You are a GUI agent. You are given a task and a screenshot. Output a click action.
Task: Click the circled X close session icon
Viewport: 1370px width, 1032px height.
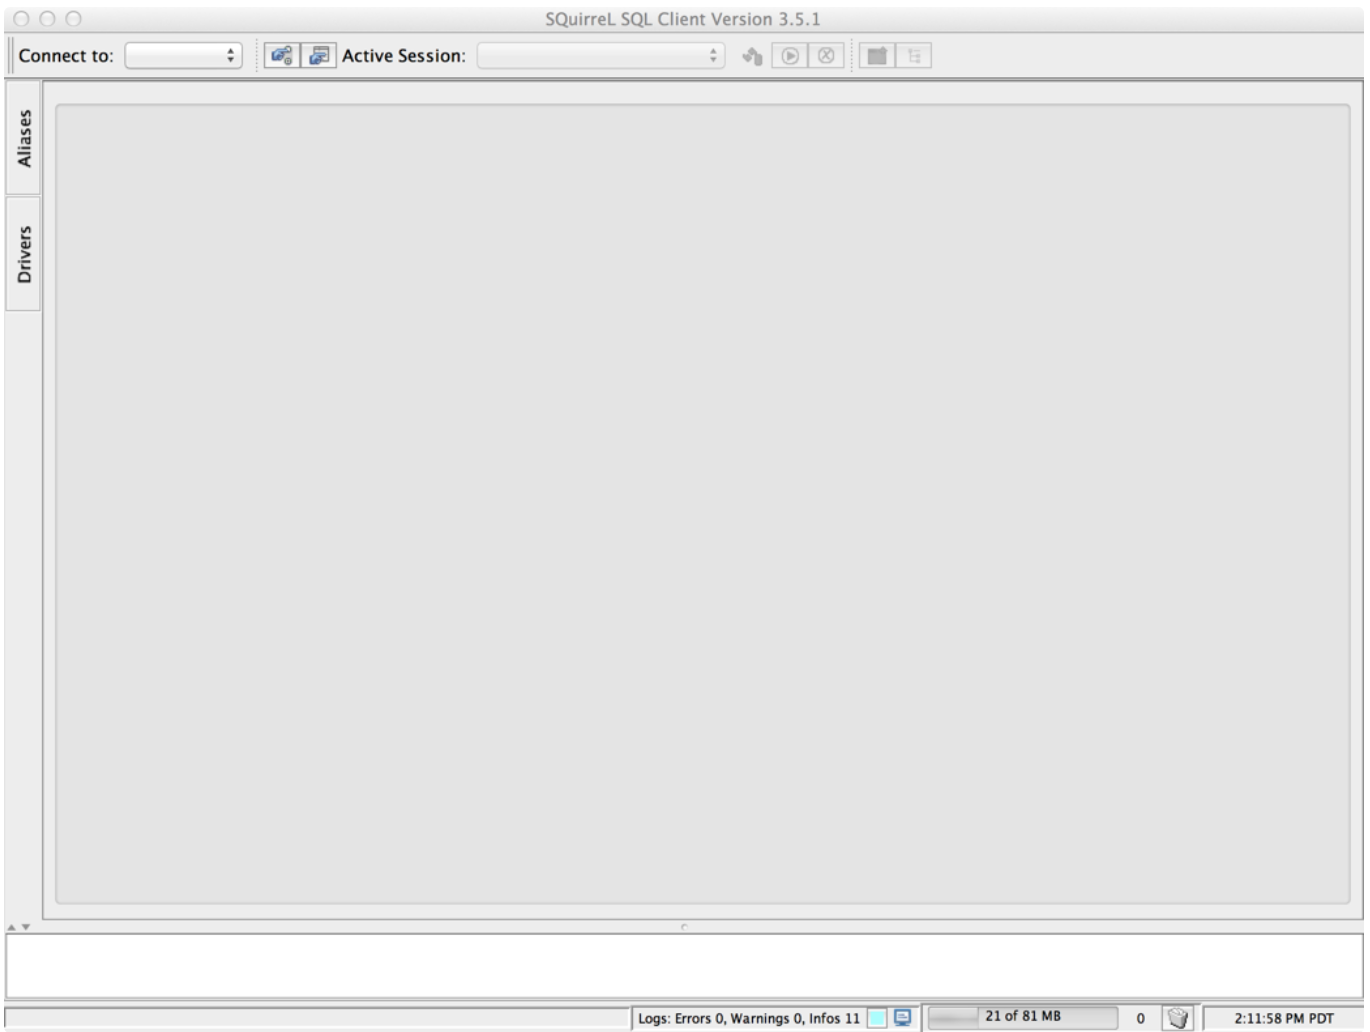tap(826, 56)
